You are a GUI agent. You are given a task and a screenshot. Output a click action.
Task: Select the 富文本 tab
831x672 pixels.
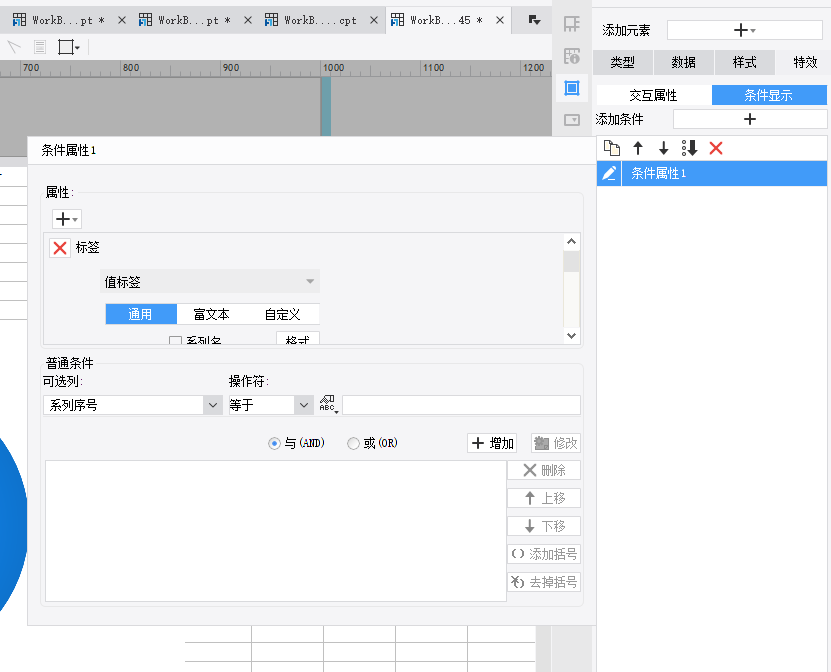(x=211, y=314)
